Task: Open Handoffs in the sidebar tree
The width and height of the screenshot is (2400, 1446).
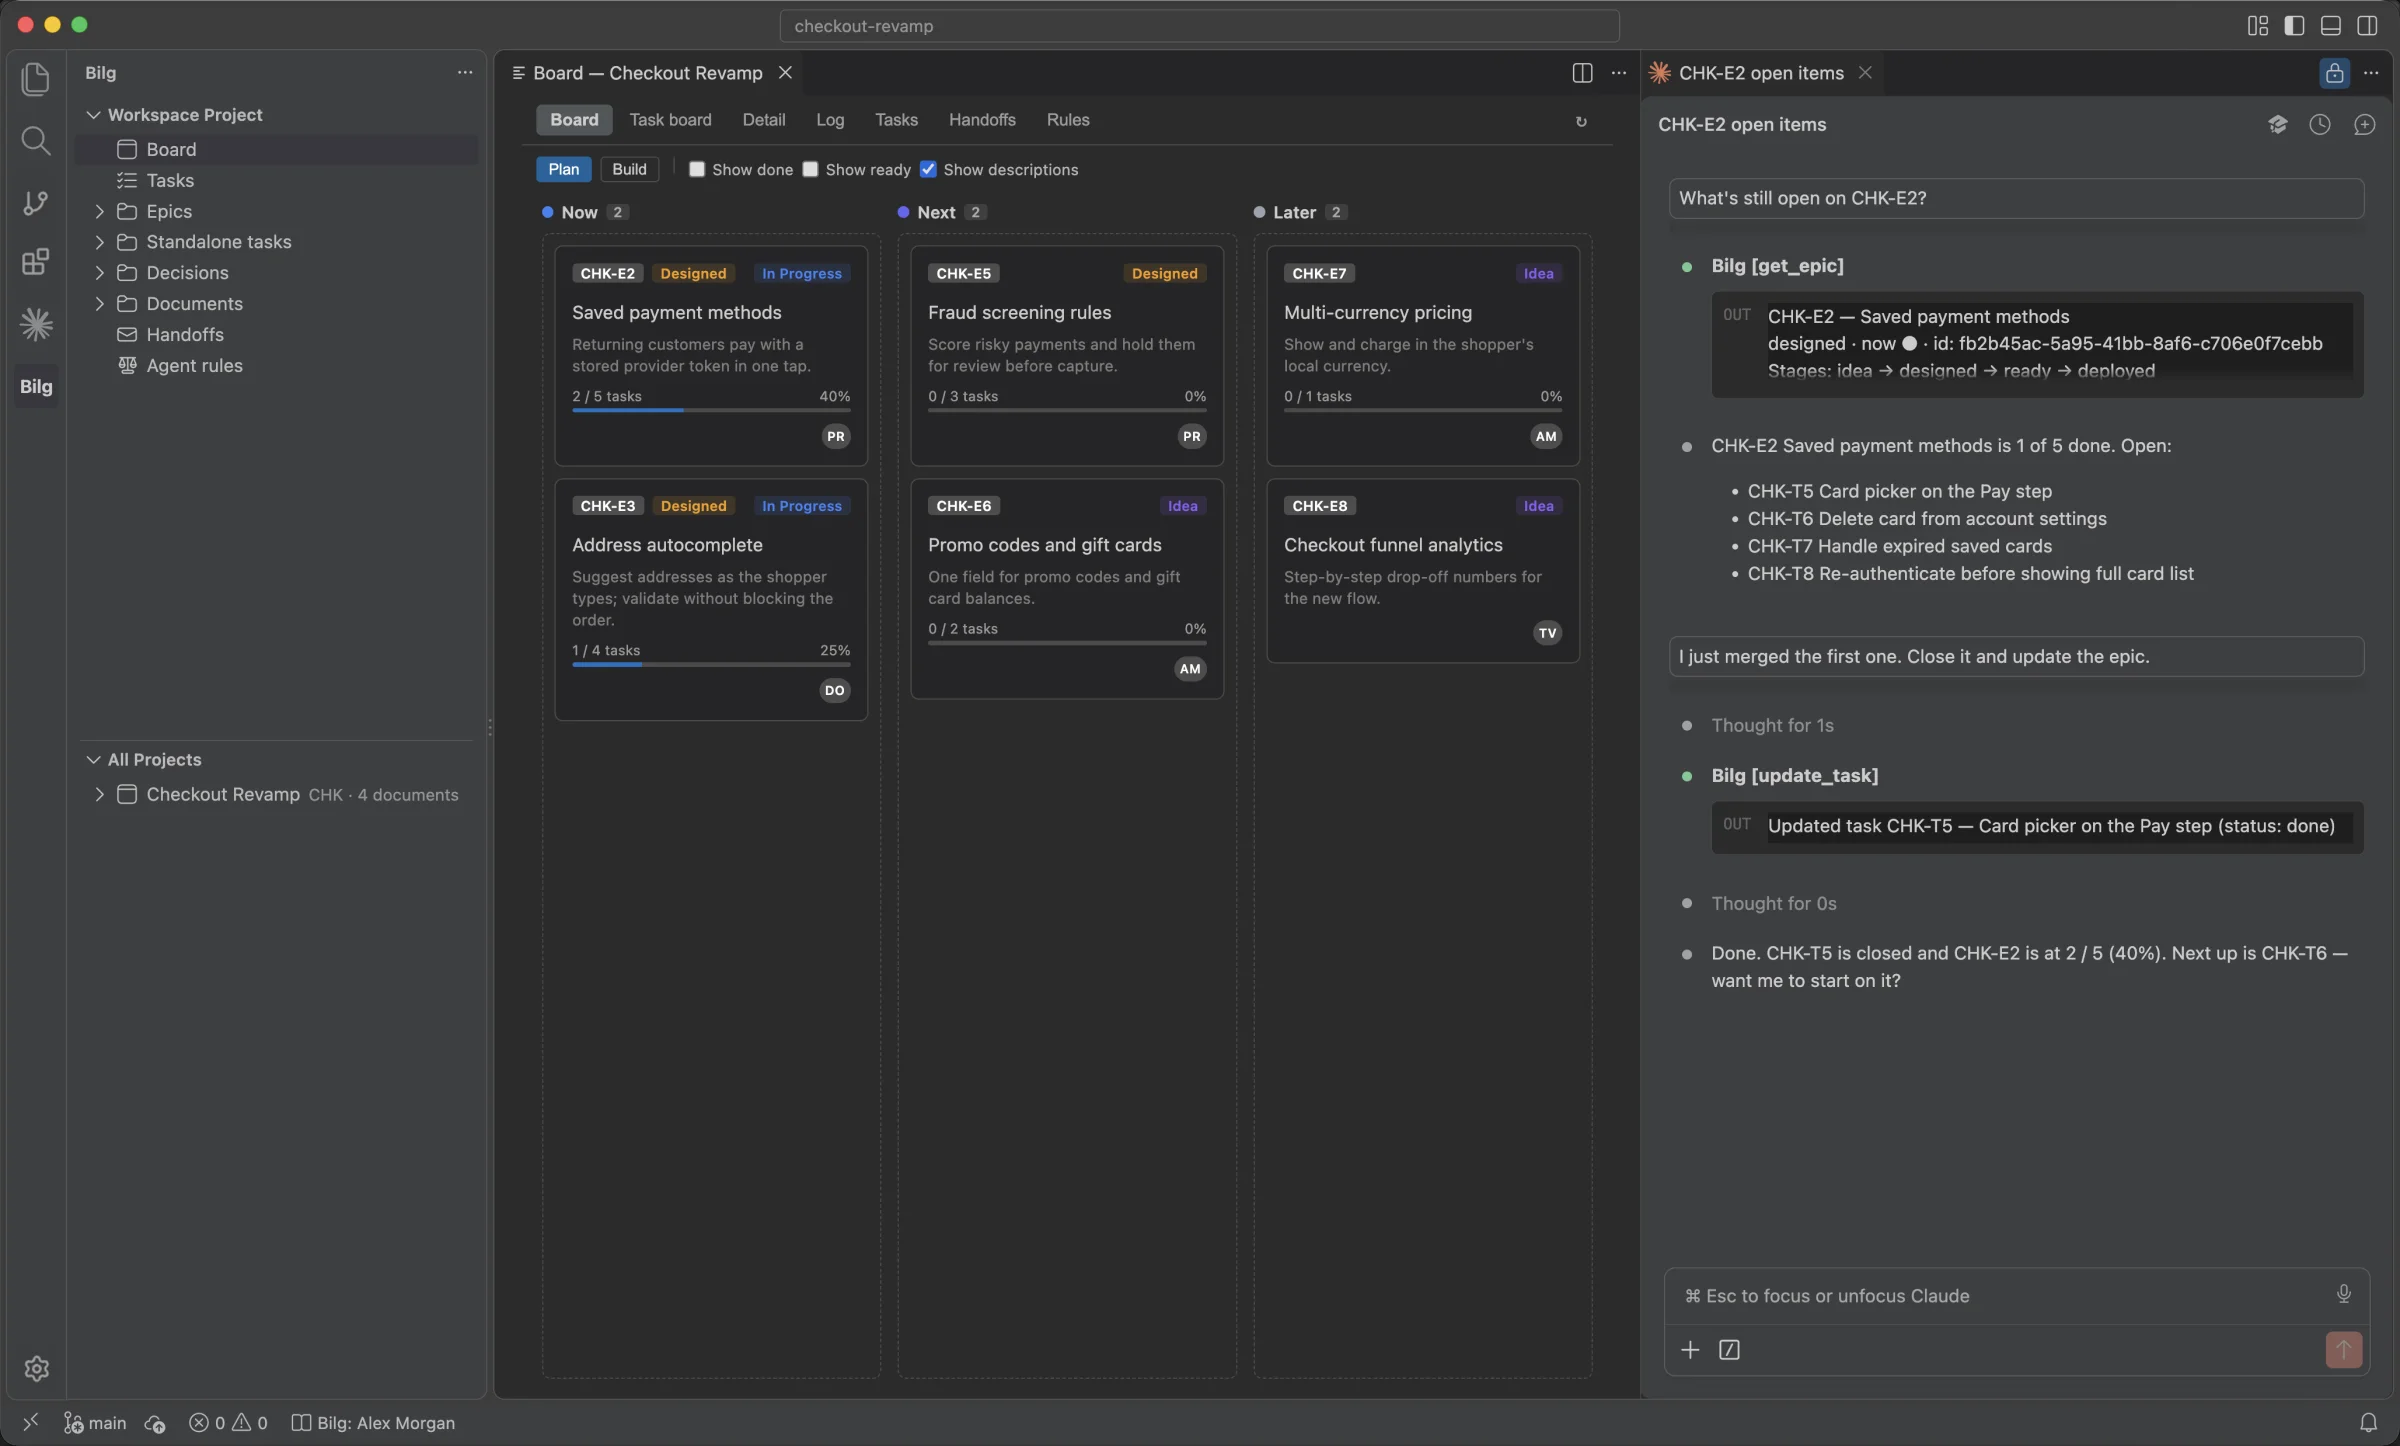Action: [185, 335]
